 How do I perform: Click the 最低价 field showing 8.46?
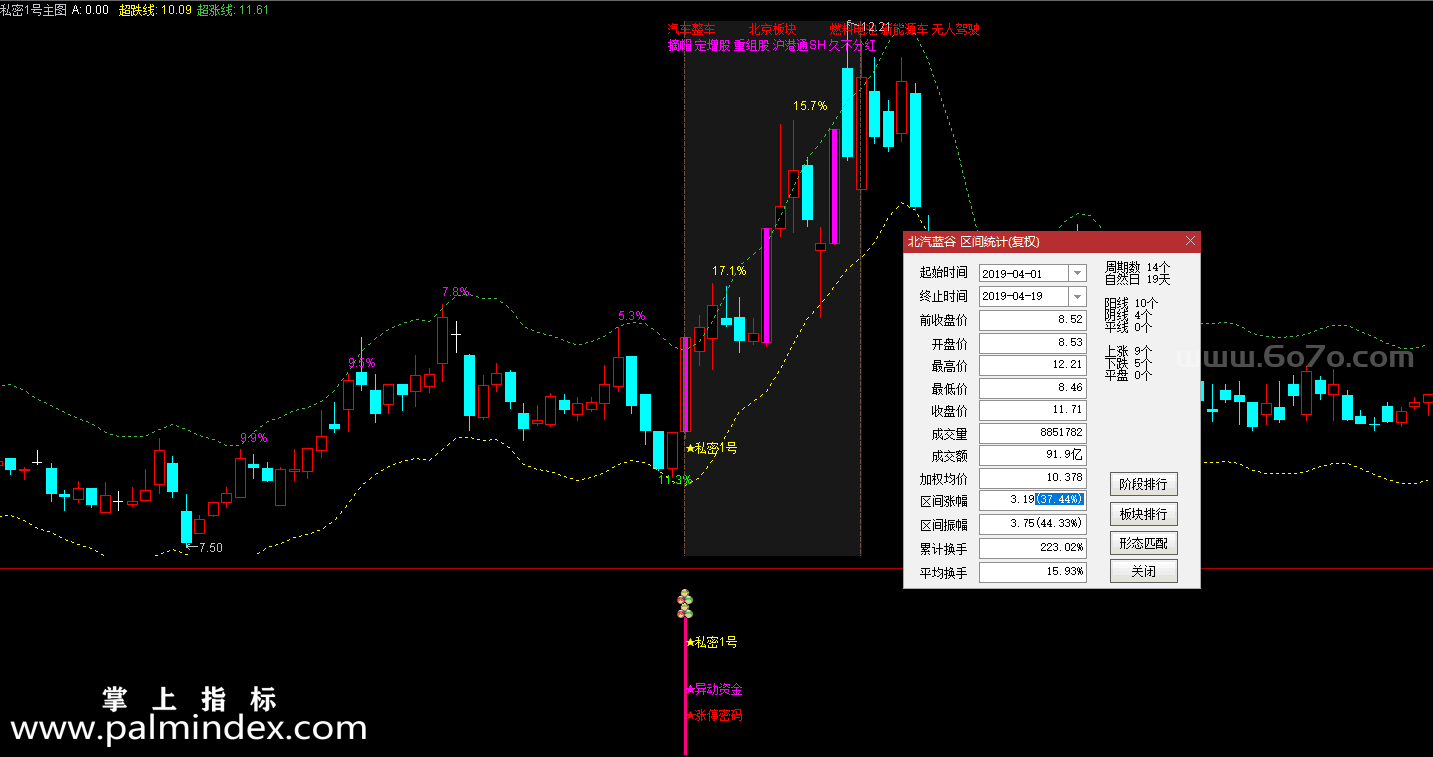click(1032, 388)
